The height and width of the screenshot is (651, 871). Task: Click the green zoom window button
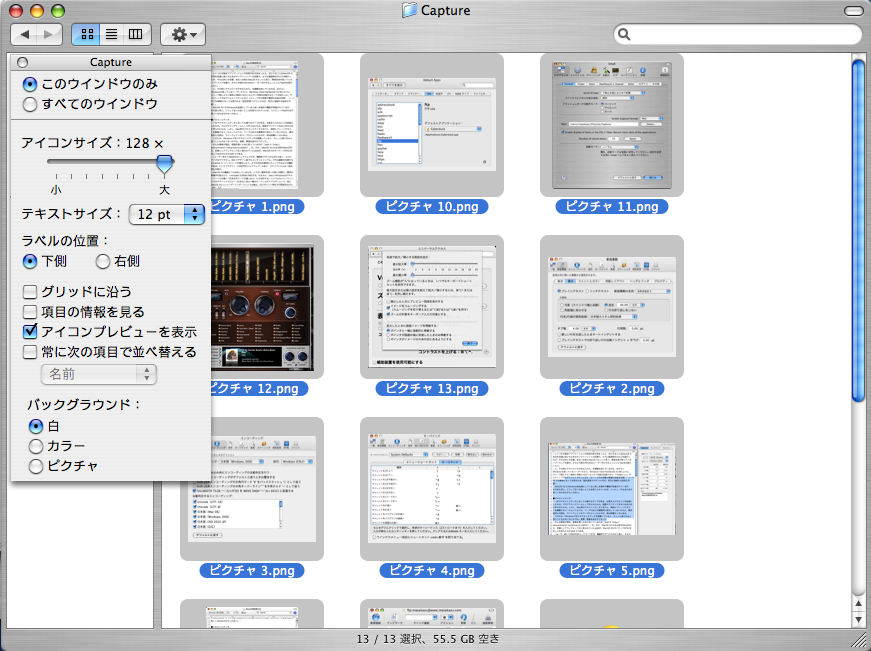[x=57, y=11]
